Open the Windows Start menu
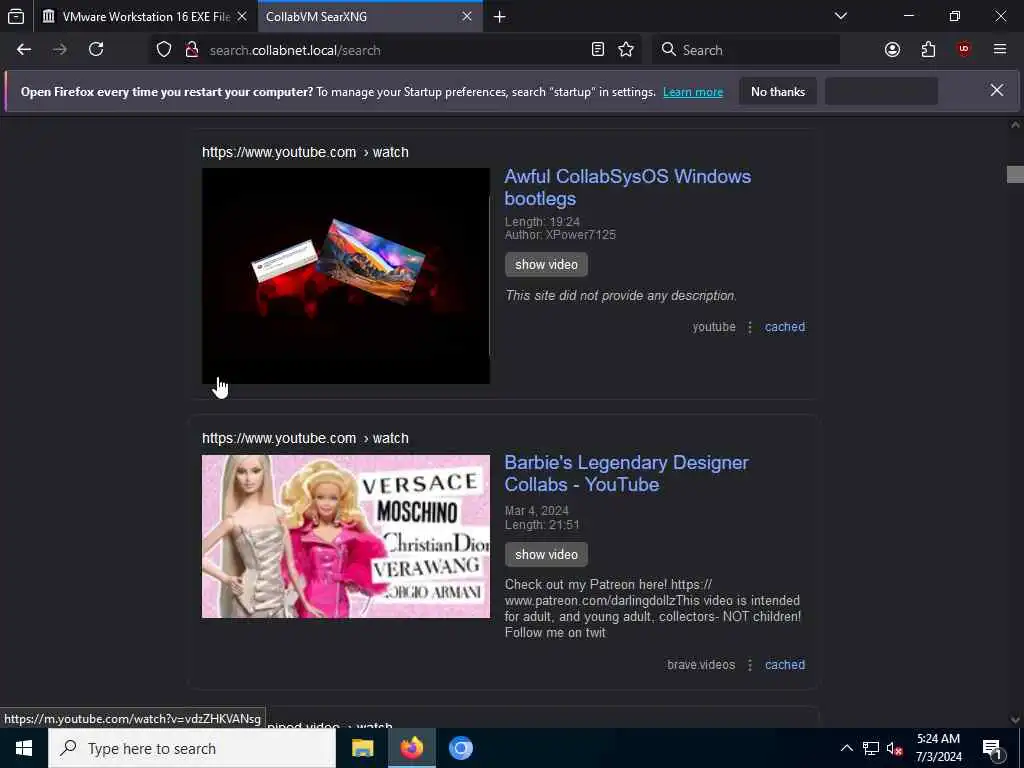1024x768 pixels. pos(24,748)
